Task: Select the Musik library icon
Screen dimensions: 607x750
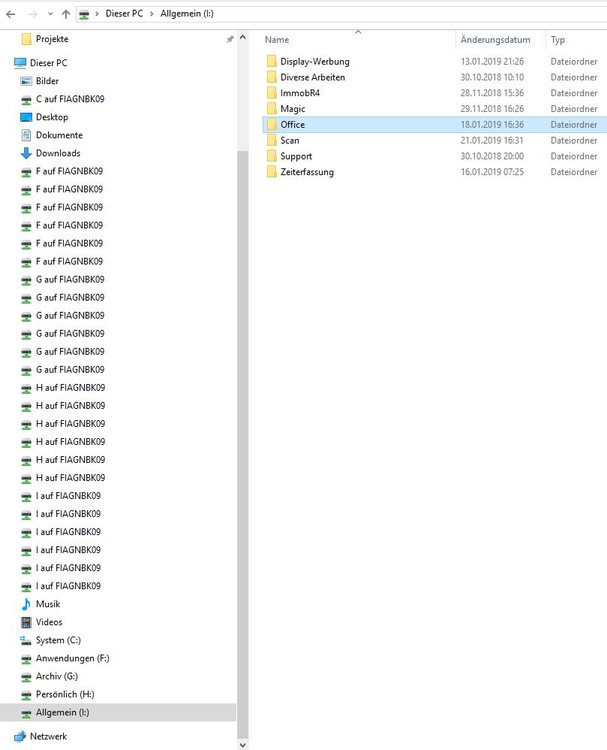Action: (x=26, y=604)
